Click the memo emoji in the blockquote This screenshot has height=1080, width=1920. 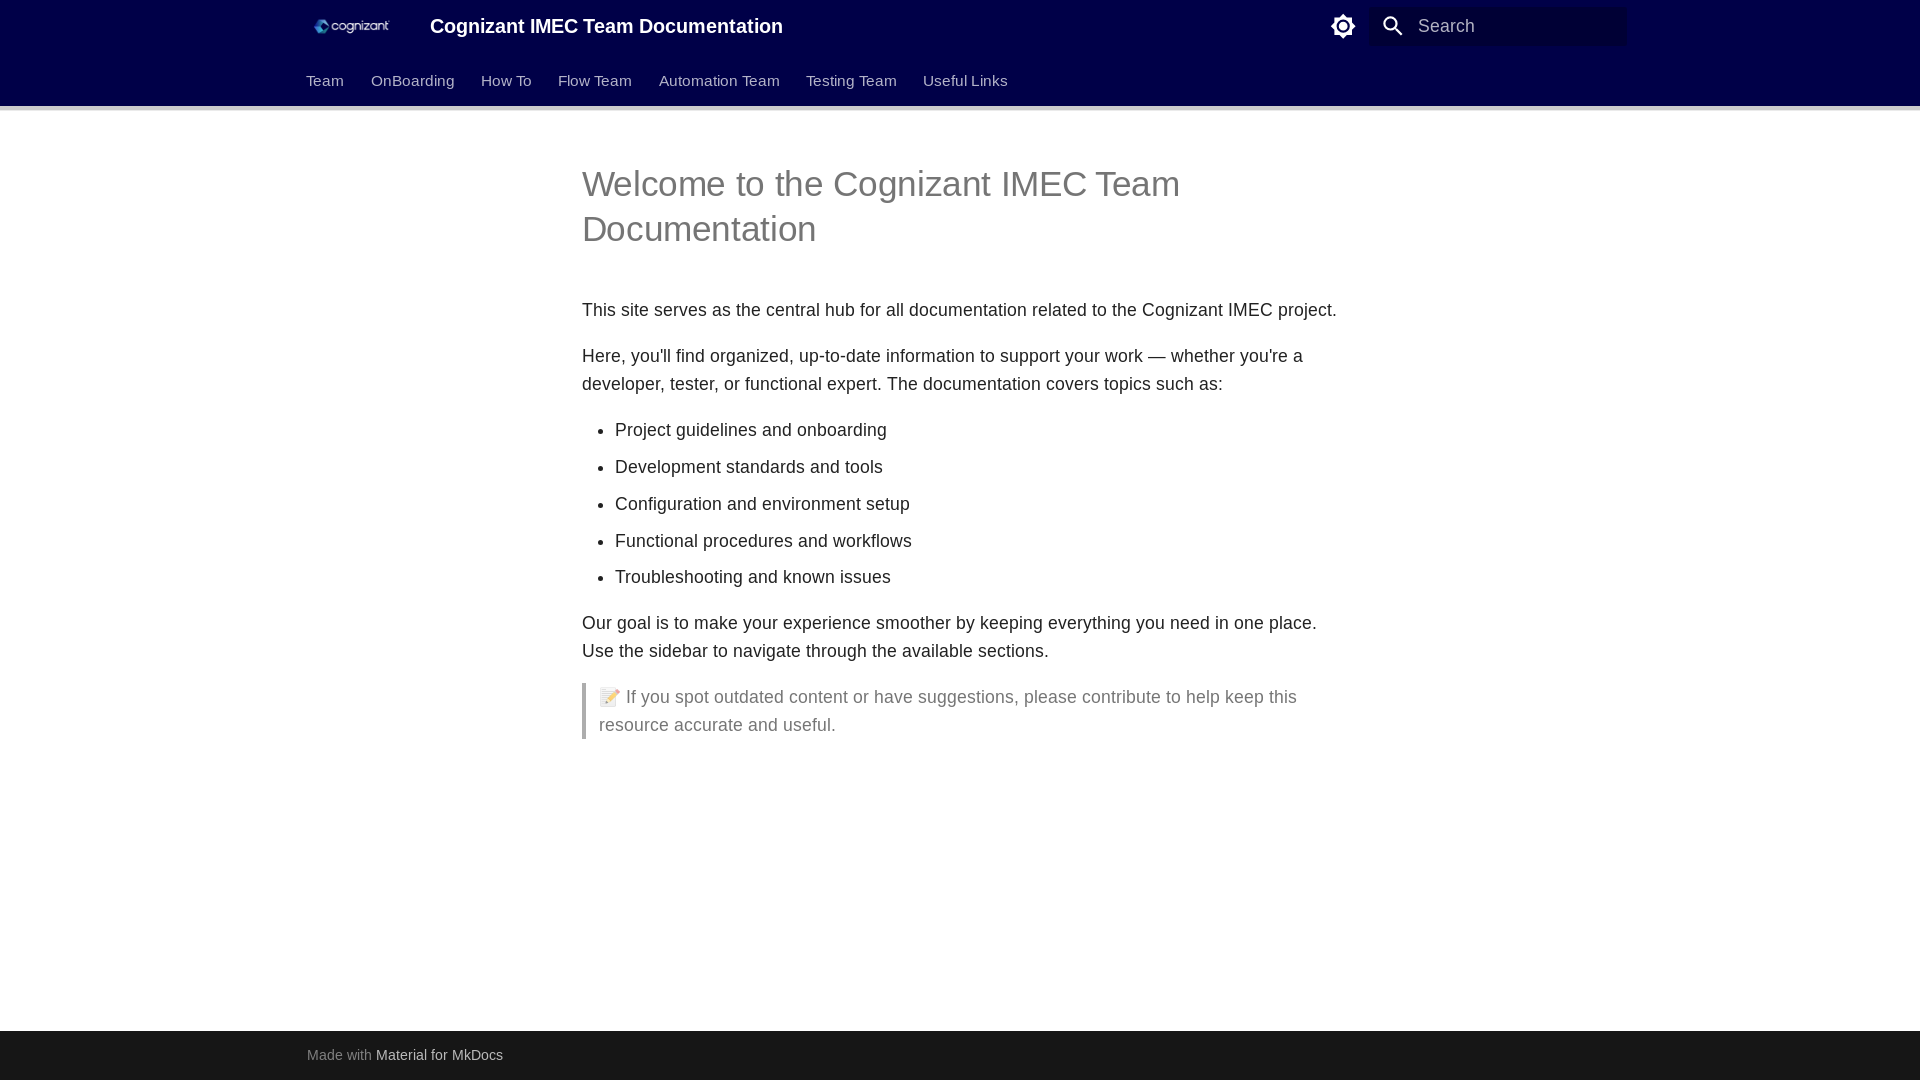click(x=610, y=697)
